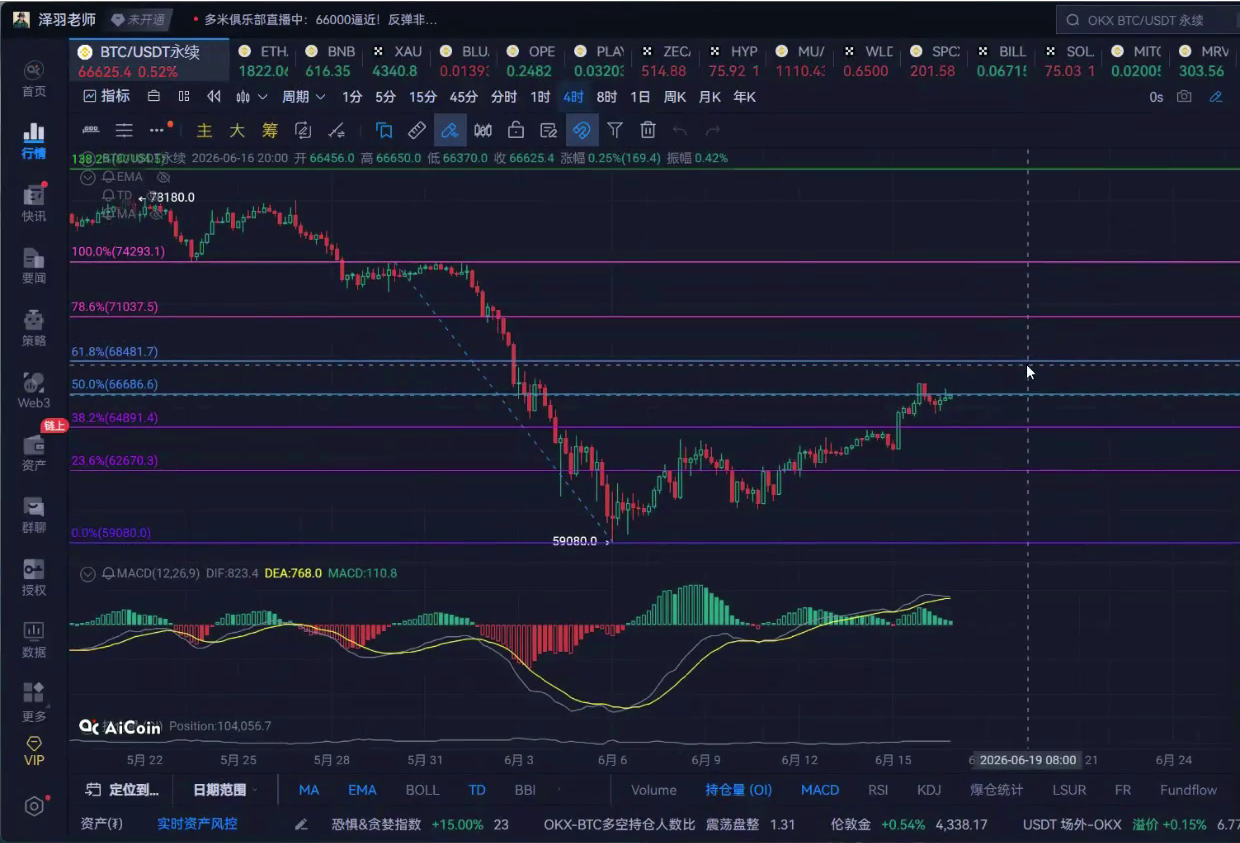Open the 资产 assets sidebar icon
1240x843 pixels.
coord(34,452)
